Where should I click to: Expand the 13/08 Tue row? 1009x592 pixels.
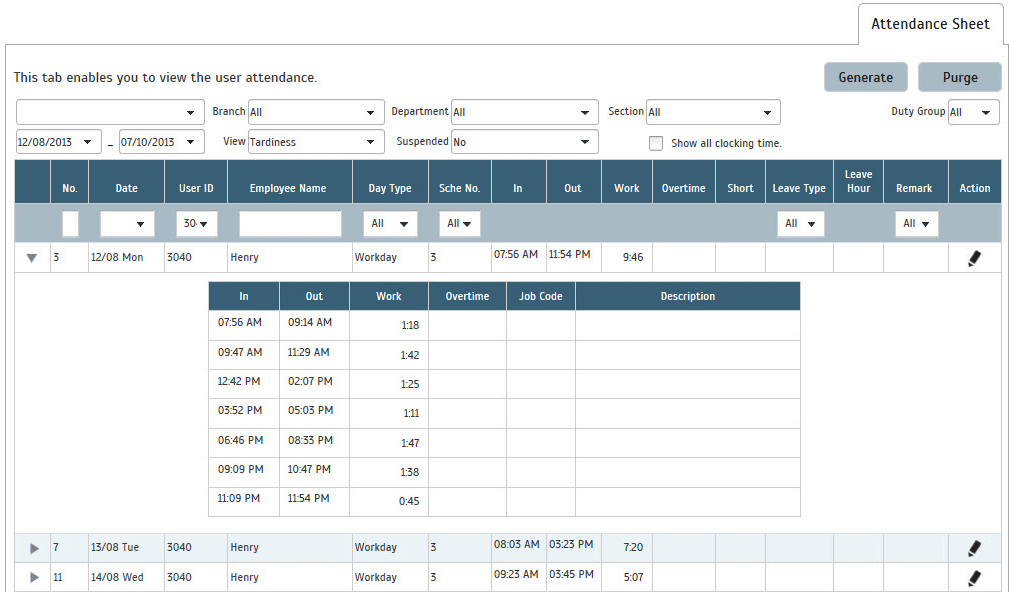34,548
